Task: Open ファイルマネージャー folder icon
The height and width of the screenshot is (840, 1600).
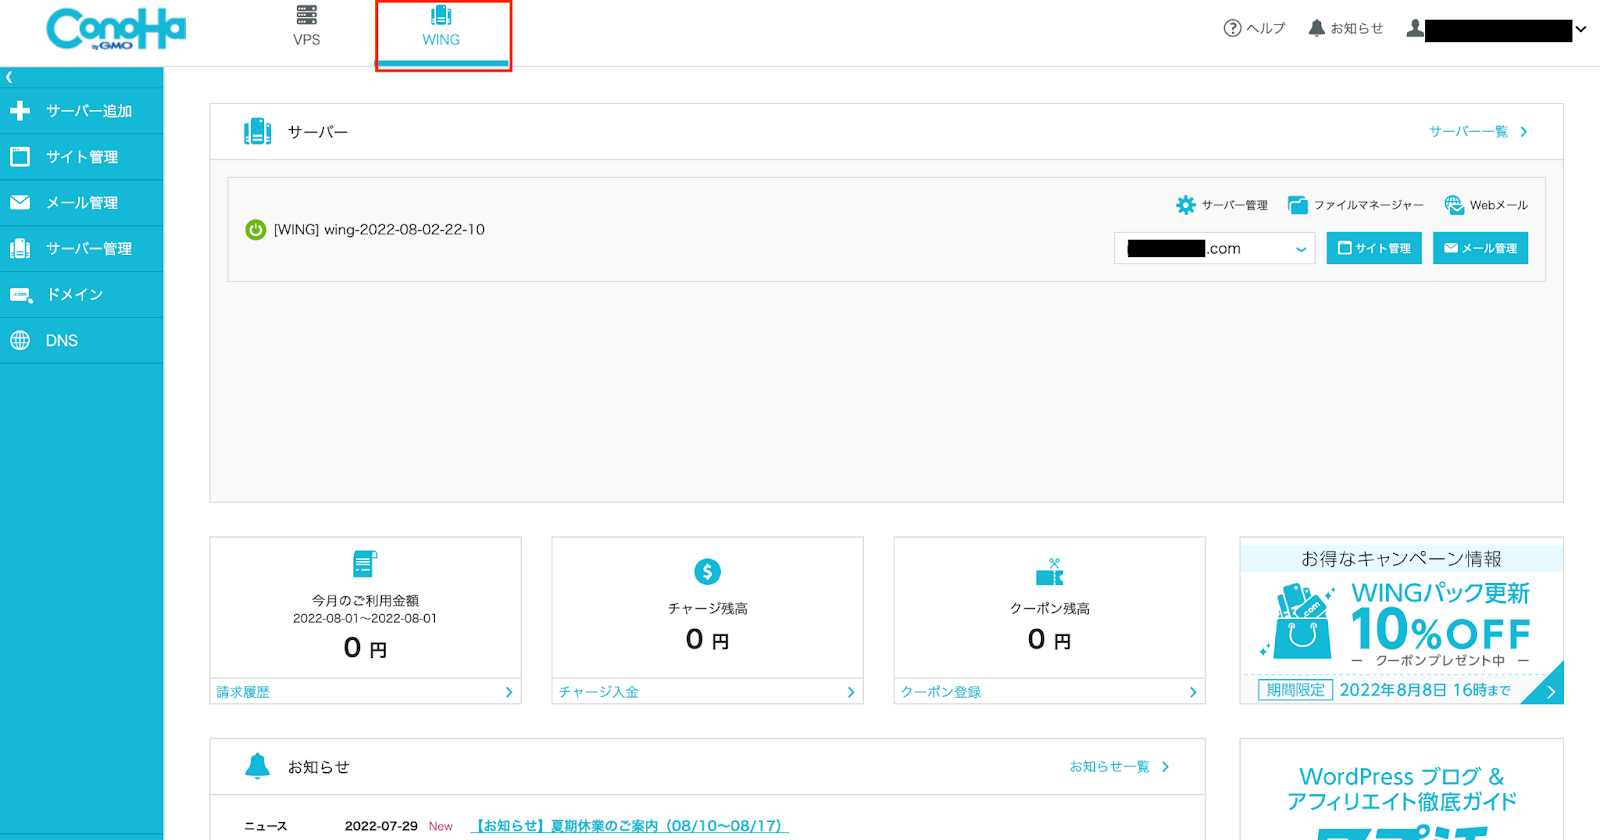Action: pos(1298,205)
